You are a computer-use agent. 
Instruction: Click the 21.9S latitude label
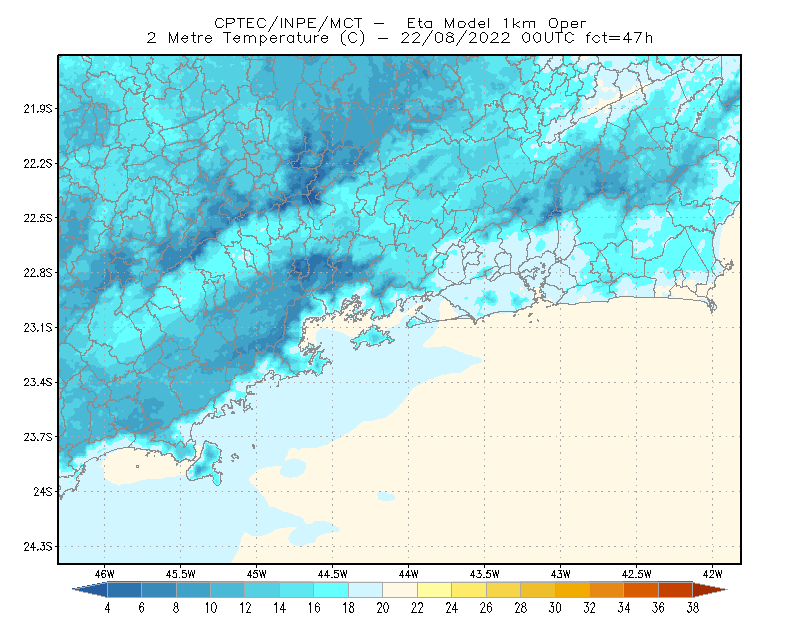(x=38, y=109)
